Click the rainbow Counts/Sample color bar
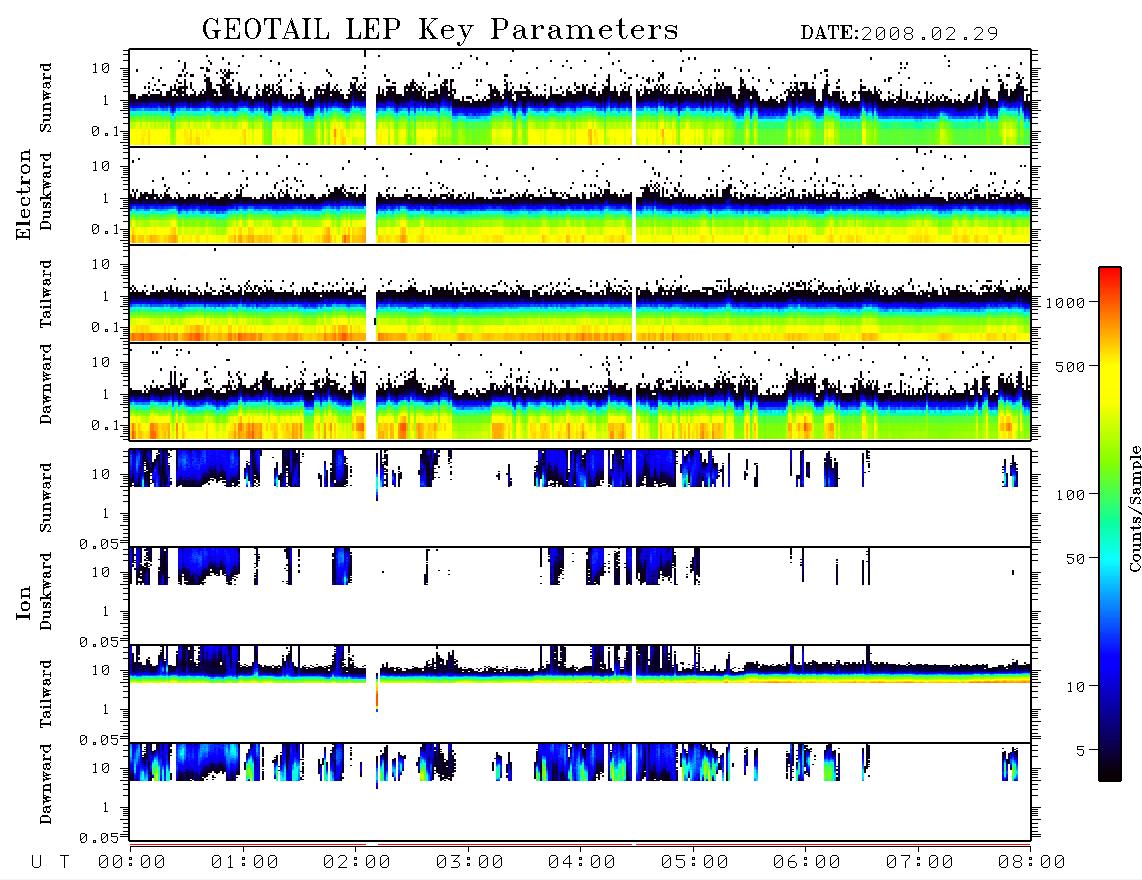Screen dimensions: 1142x880 point(1110,525)
